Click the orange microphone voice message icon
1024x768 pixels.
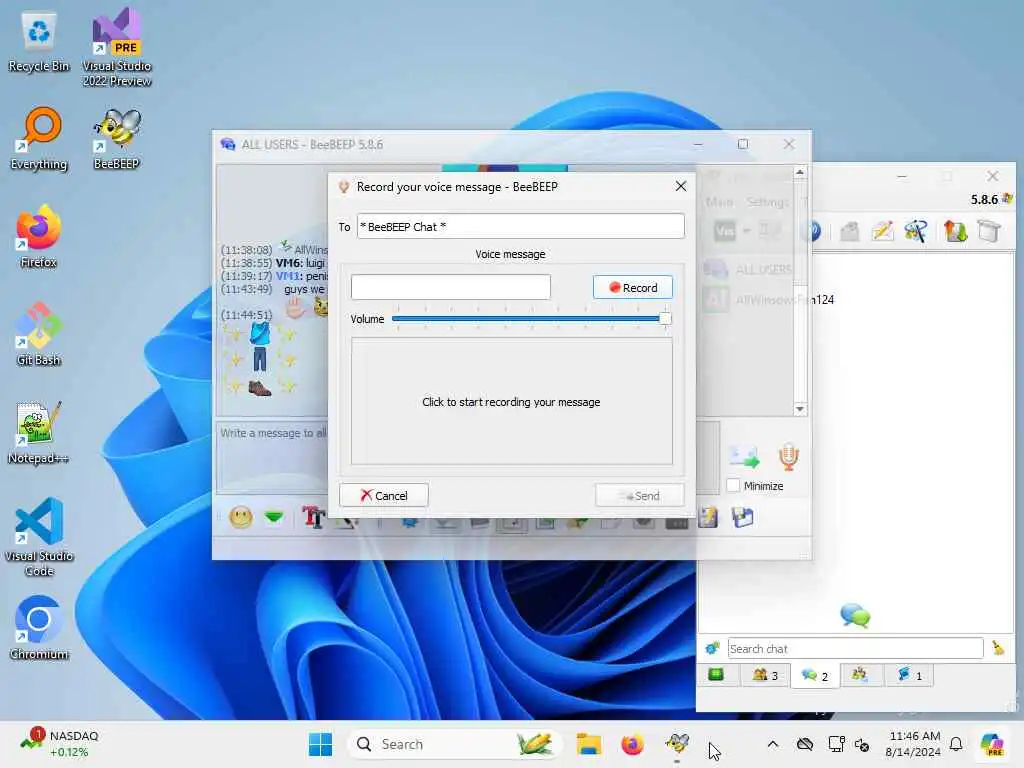788,456
